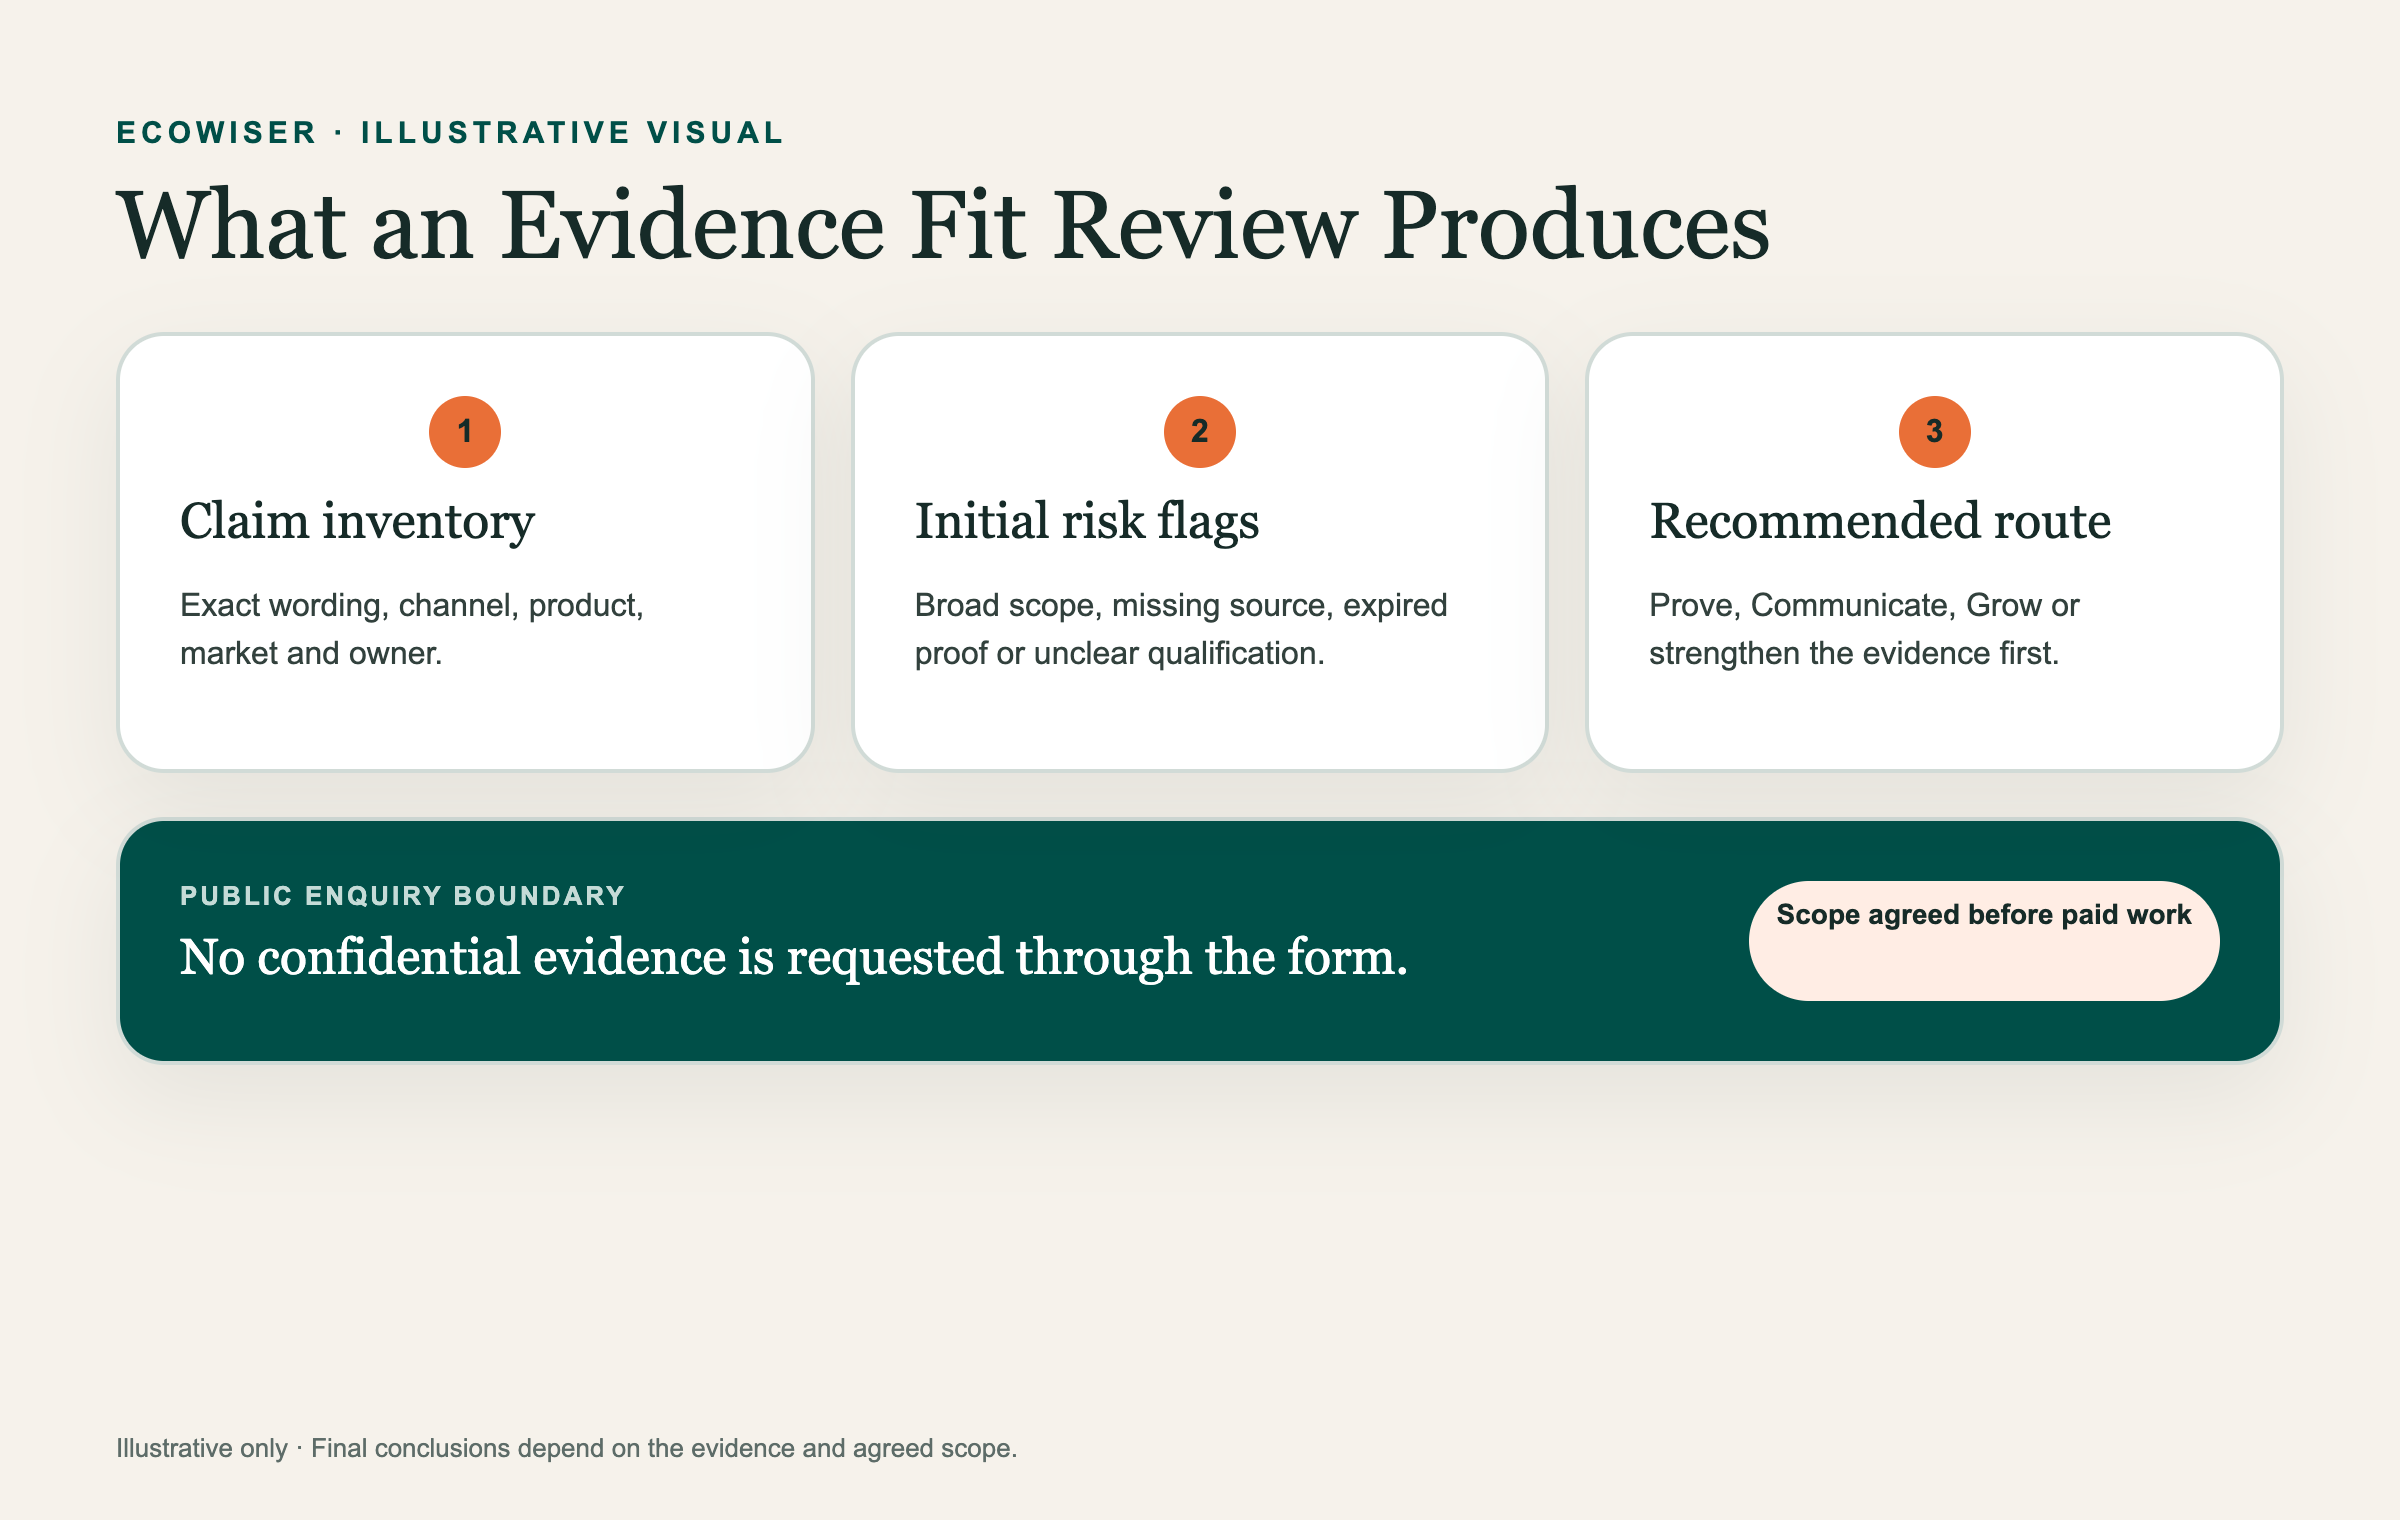Click the 'ECOWISER · ILLUSTRATIVE VISUAL' eyebrow label
Viewport: 2400px width, 1520px height.
click(x=450, y=132)
